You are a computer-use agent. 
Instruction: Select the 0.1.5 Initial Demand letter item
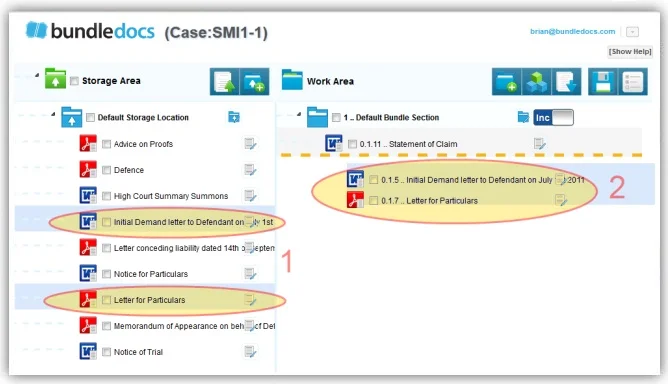tap(483, 180)
